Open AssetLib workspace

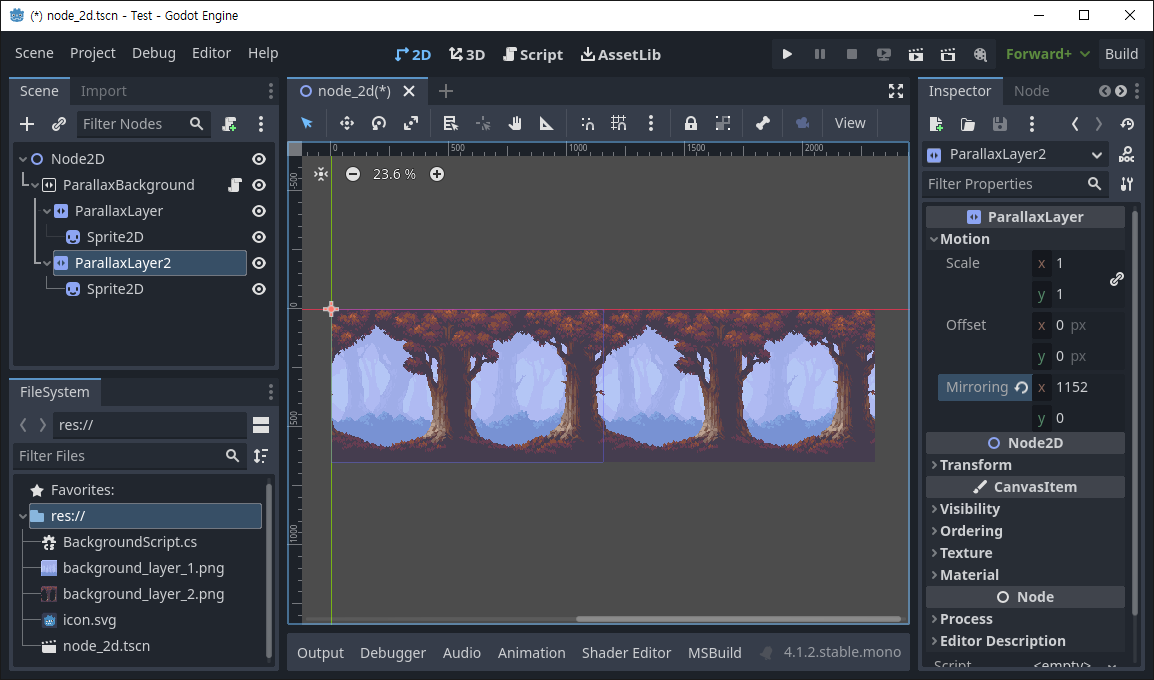[x=620, y=54]
